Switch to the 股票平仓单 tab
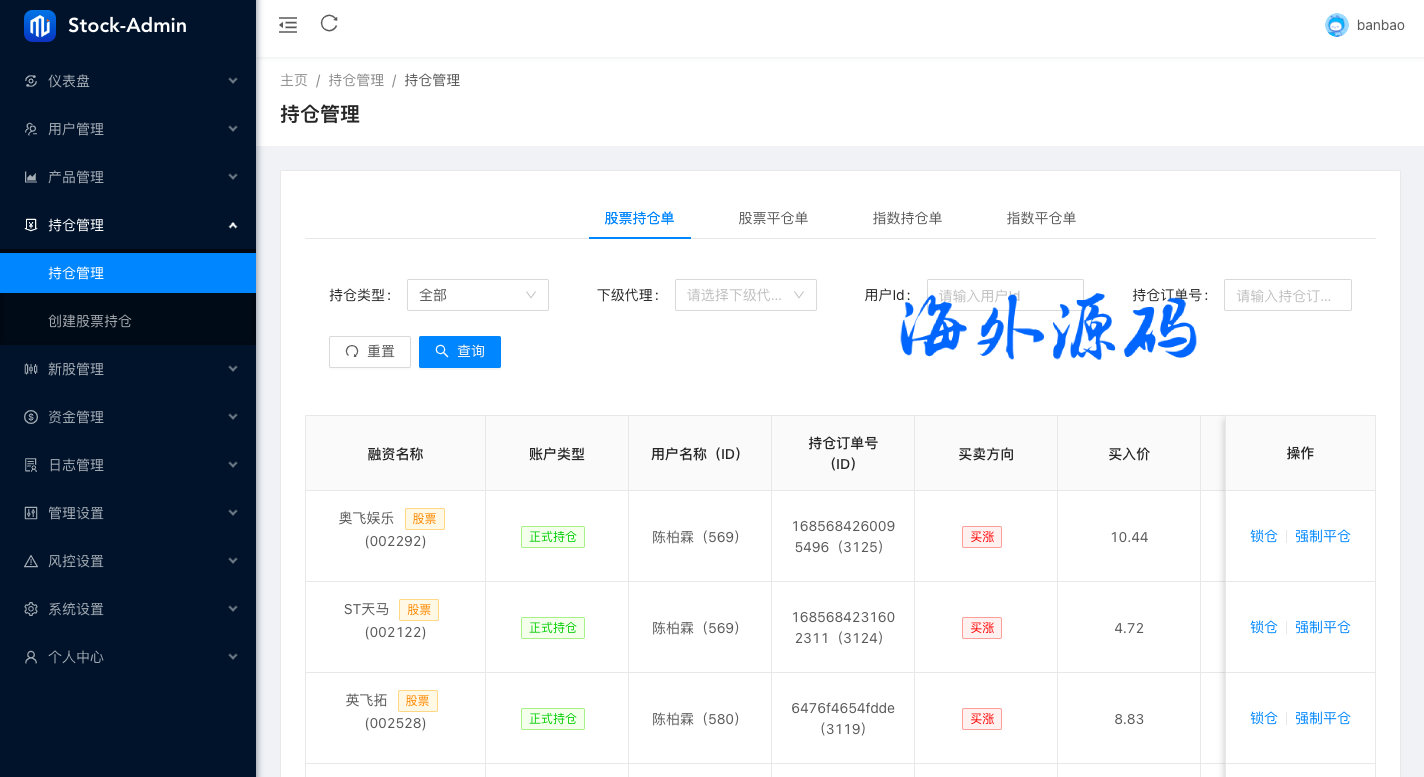 coord(773,218)
